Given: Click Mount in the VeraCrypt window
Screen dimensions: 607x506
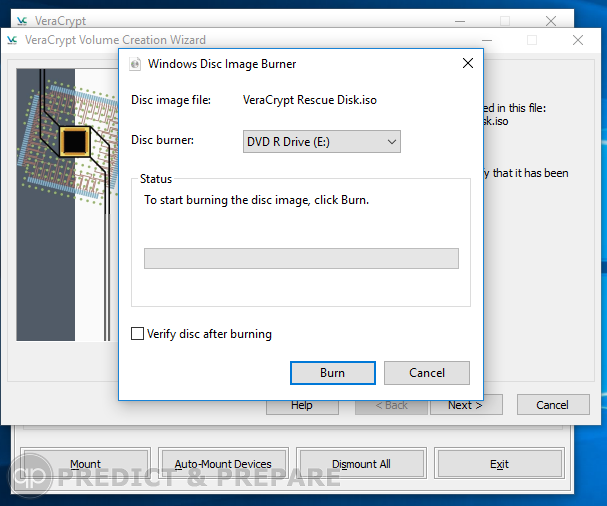Looking at the screenshot, I should pos(85,463).
